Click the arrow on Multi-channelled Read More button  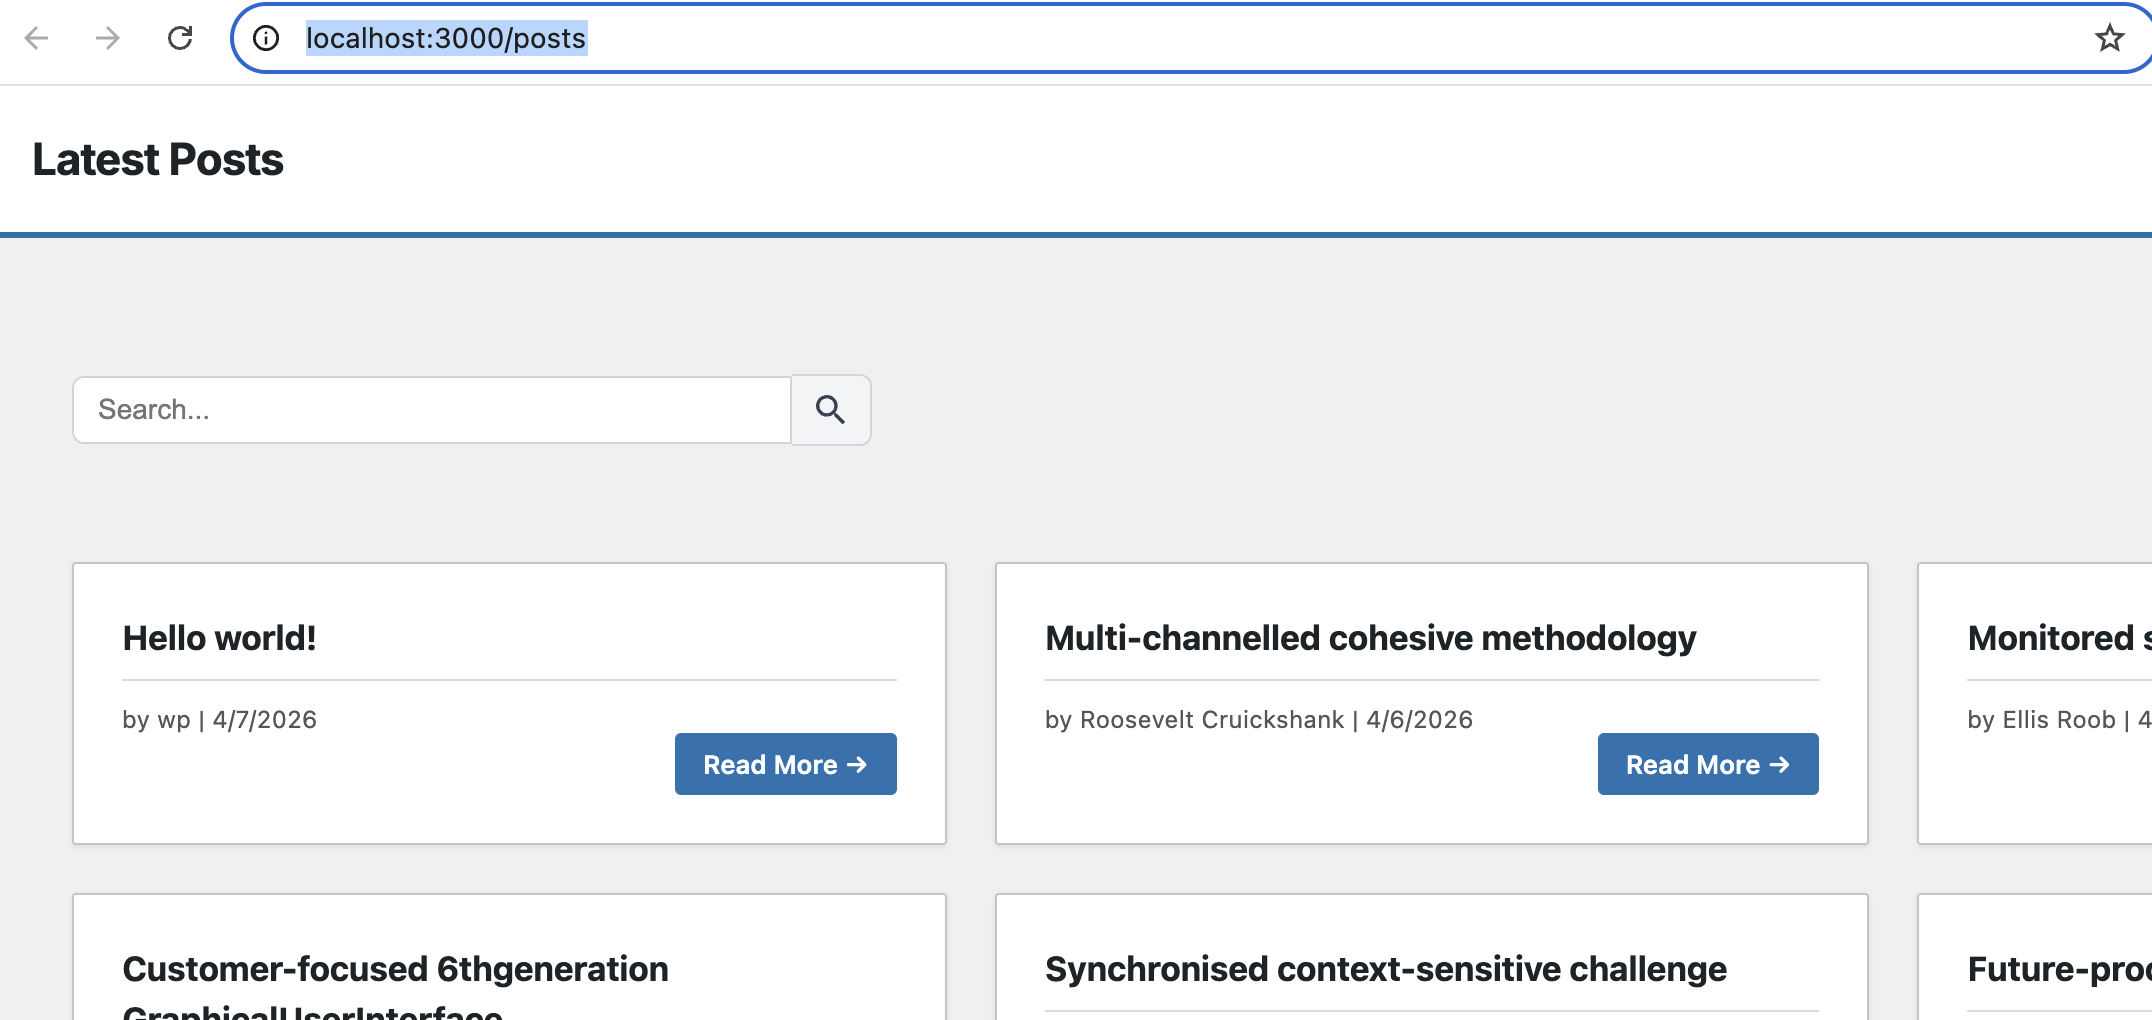pyautogui.click(x=1779, y=764)
